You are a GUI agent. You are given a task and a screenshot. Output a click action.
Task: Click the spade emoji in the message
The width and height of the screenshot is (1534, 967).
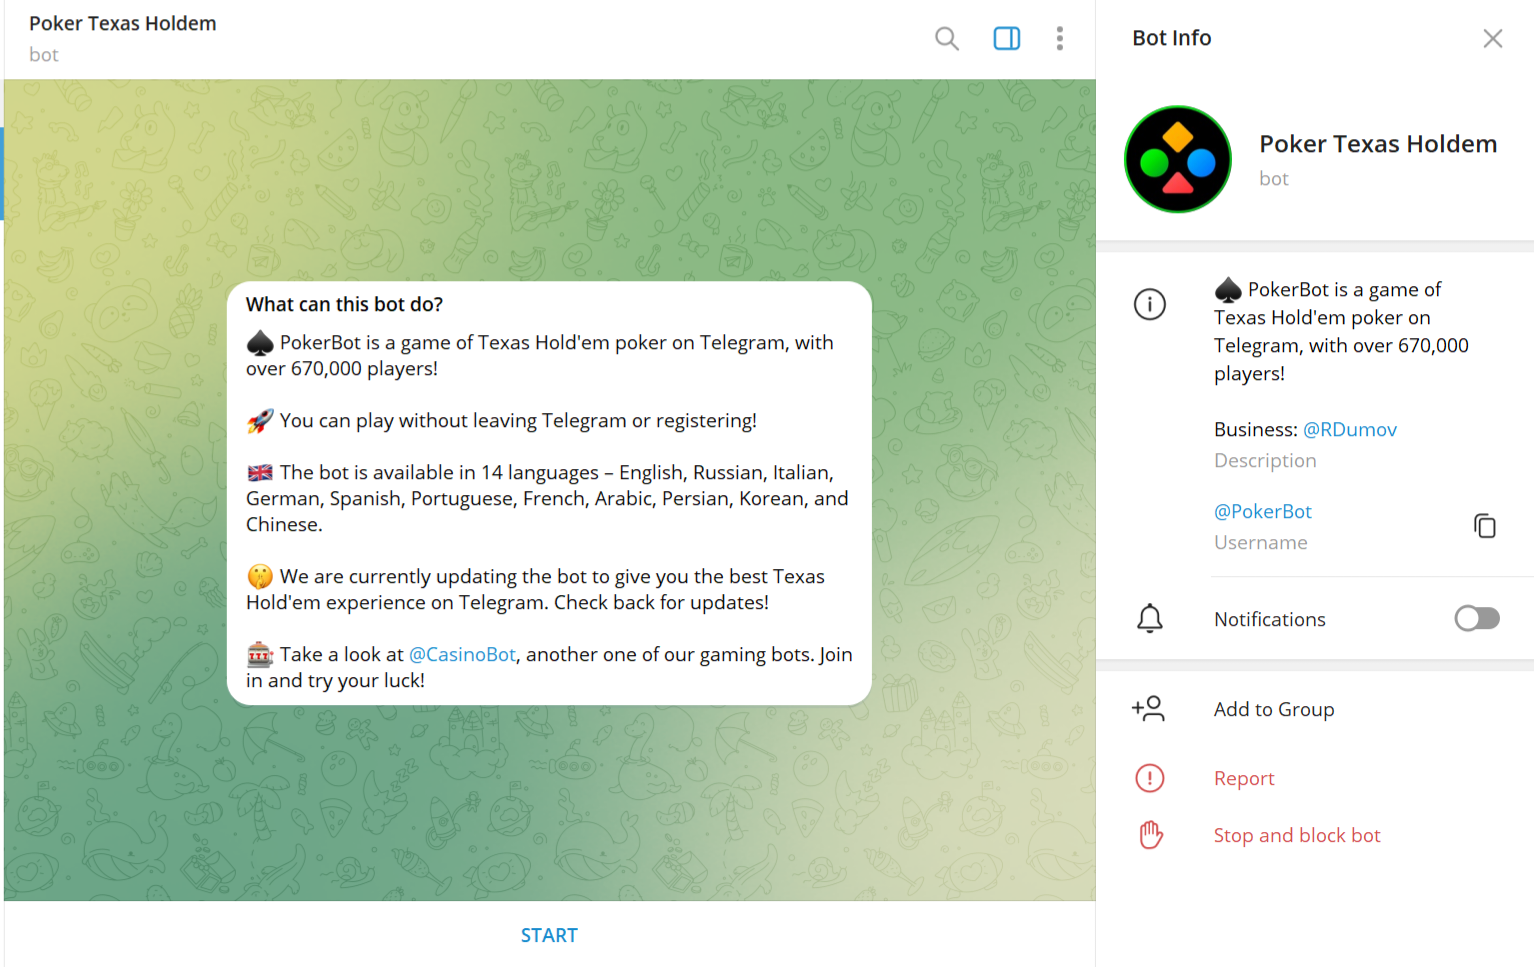coord(260,343)
